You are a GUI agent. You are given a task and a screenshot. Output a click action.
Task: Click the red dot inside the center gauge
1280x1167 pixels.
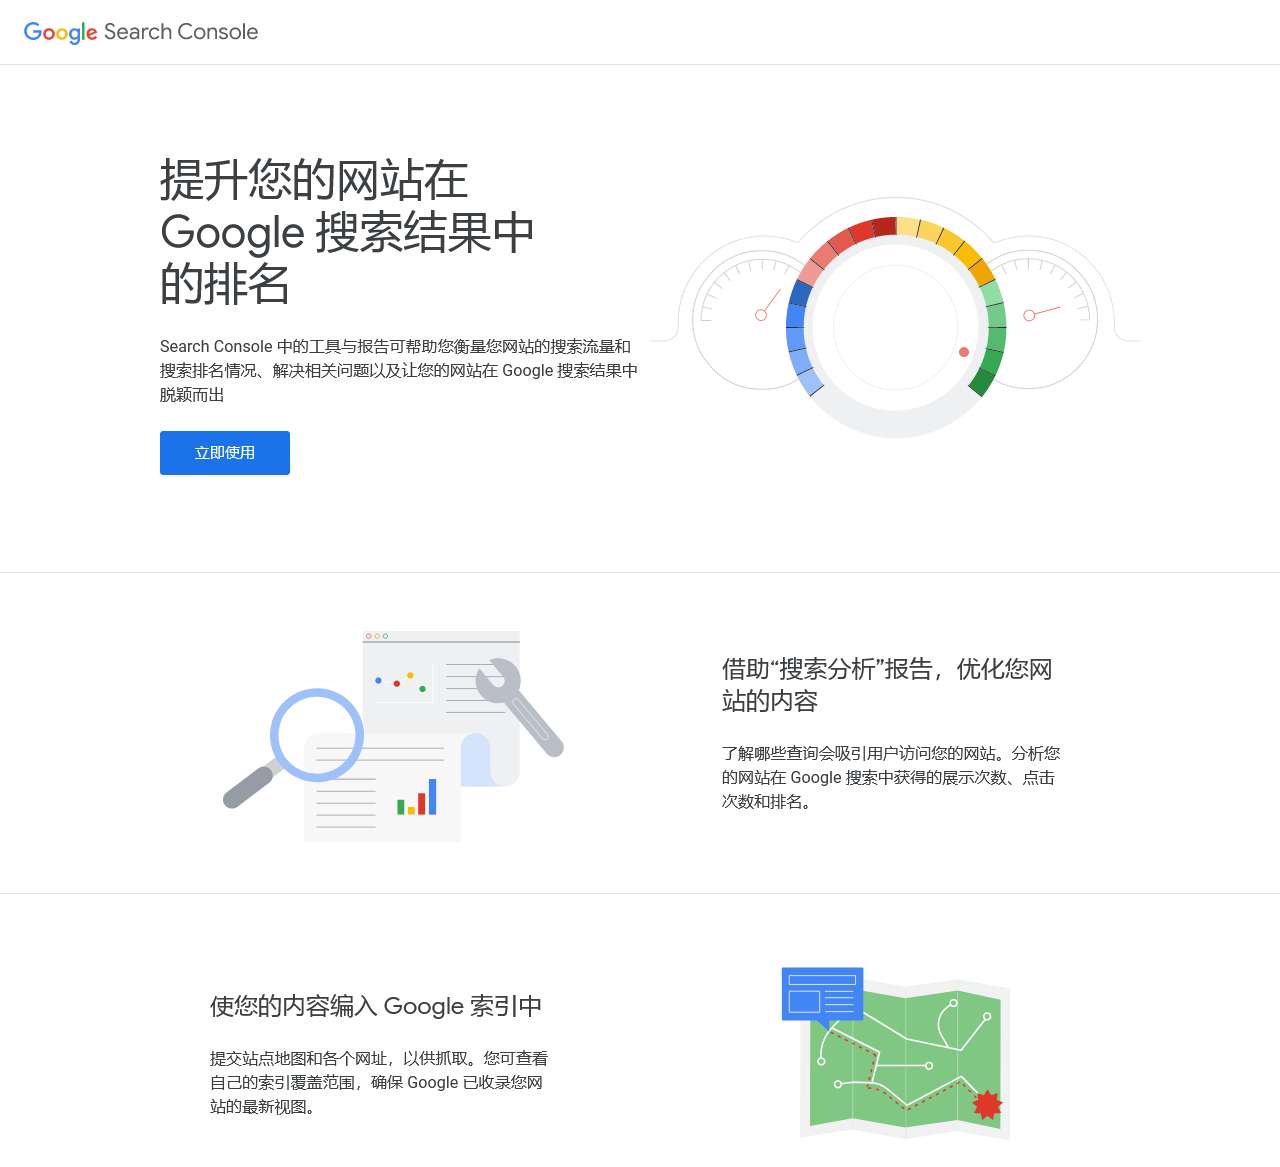pyautogui.click(x=964, y=352)
